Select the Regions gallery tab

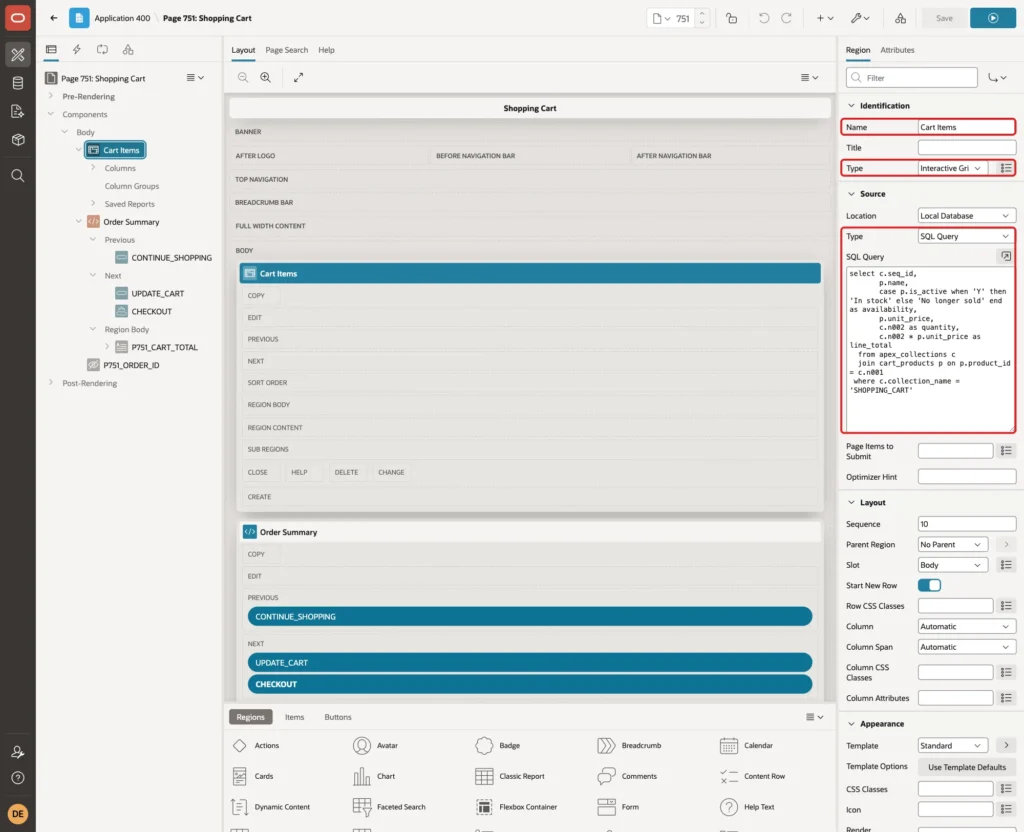click(x=250, y=716)
